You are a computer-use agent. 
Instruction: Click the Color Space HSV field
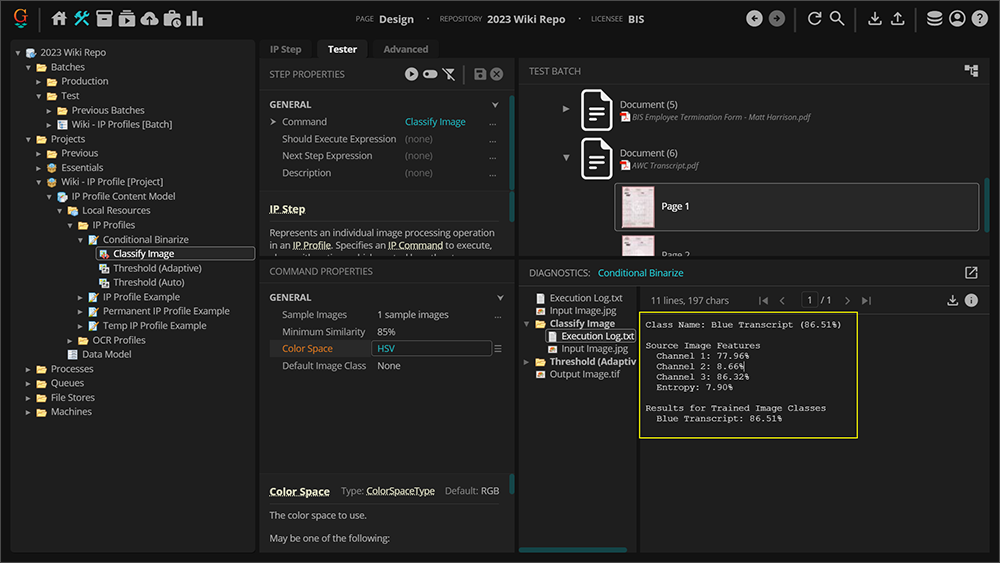coord(431,349)
